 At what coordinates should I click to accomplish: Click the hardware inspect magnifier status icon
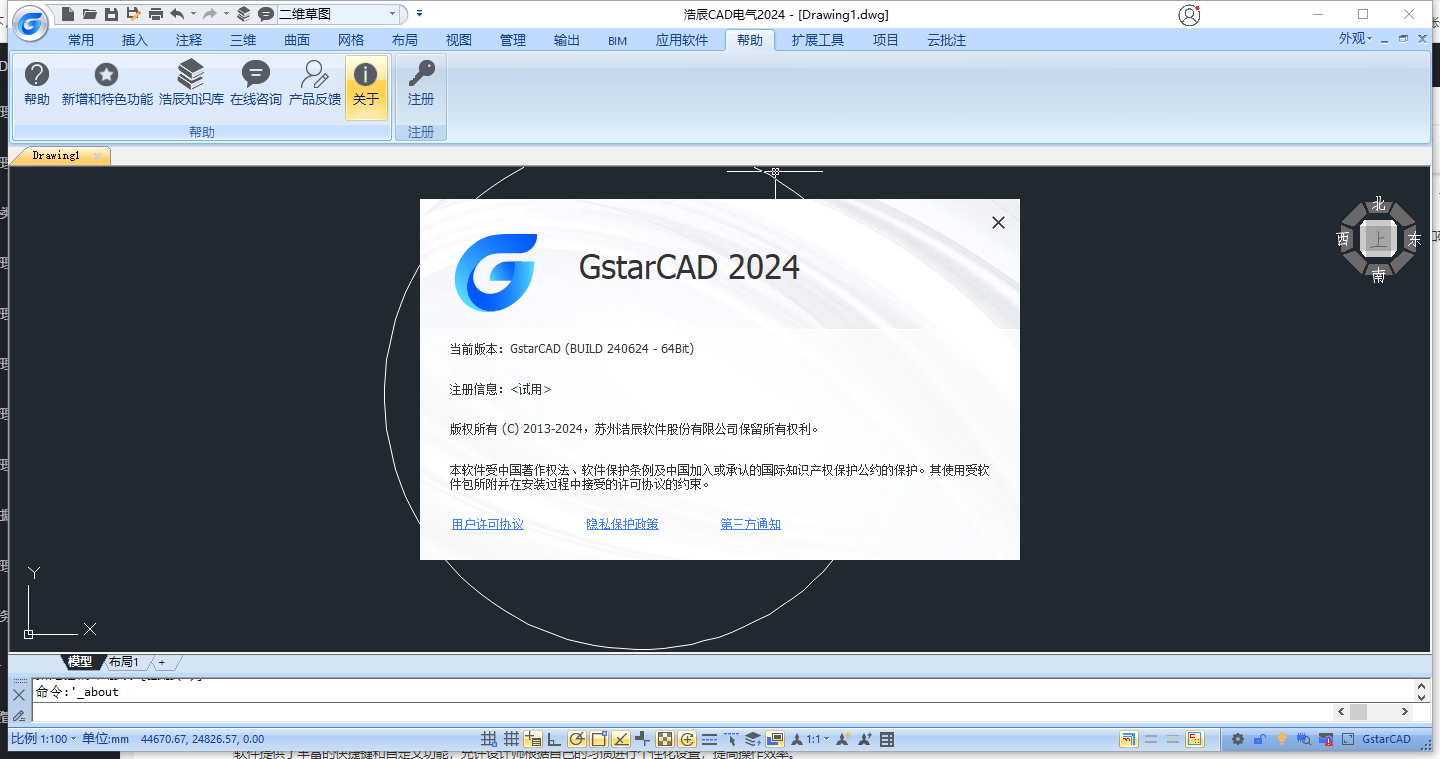point(1304,740)
